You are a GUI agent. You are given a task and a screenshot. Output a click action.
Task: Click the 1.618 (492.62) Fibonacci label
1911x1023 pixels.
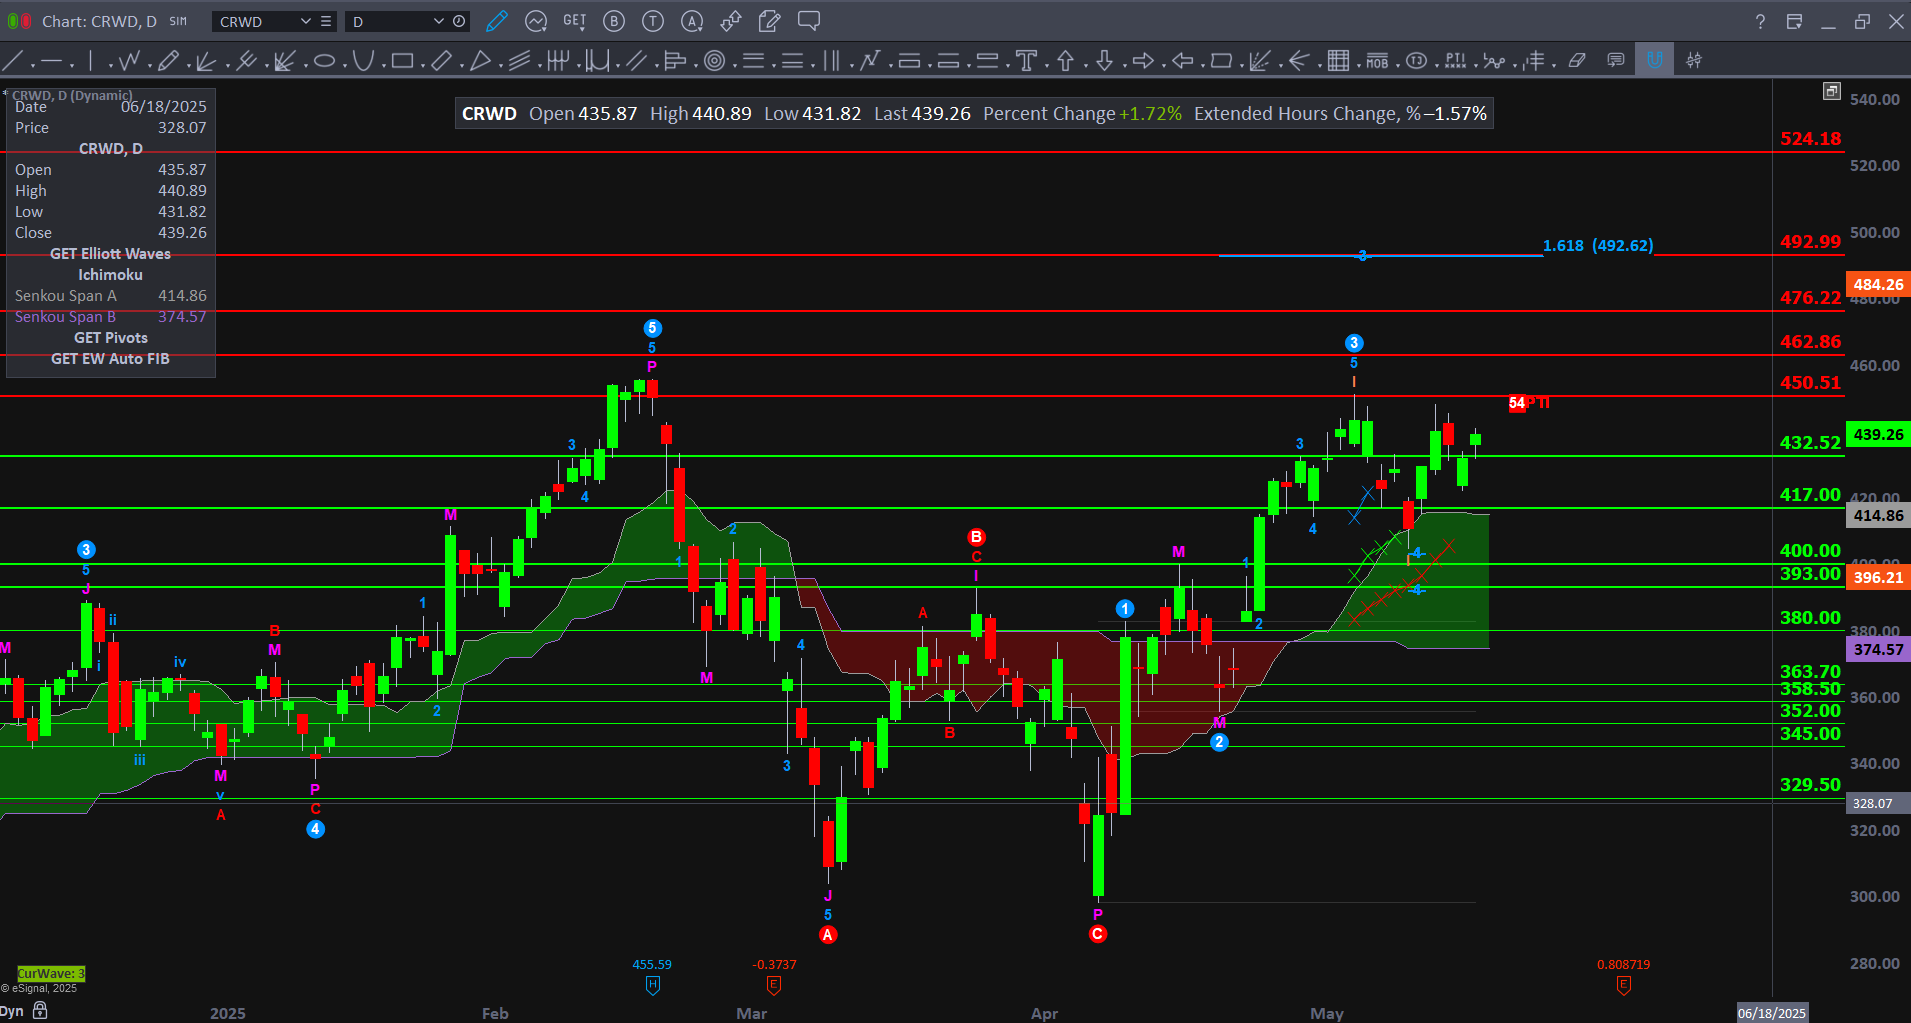pos(1597,245)
